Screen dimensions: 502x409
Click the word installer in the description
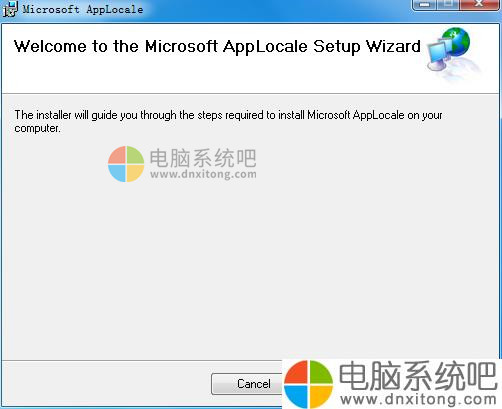click(x=54, y=115)
